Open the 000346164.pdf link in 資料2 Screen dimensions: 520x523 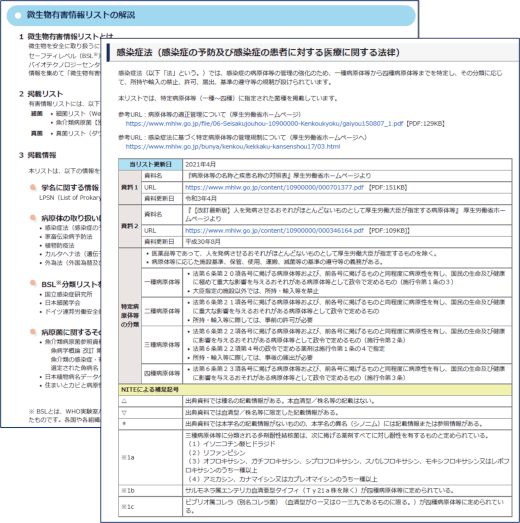point(274,230)
